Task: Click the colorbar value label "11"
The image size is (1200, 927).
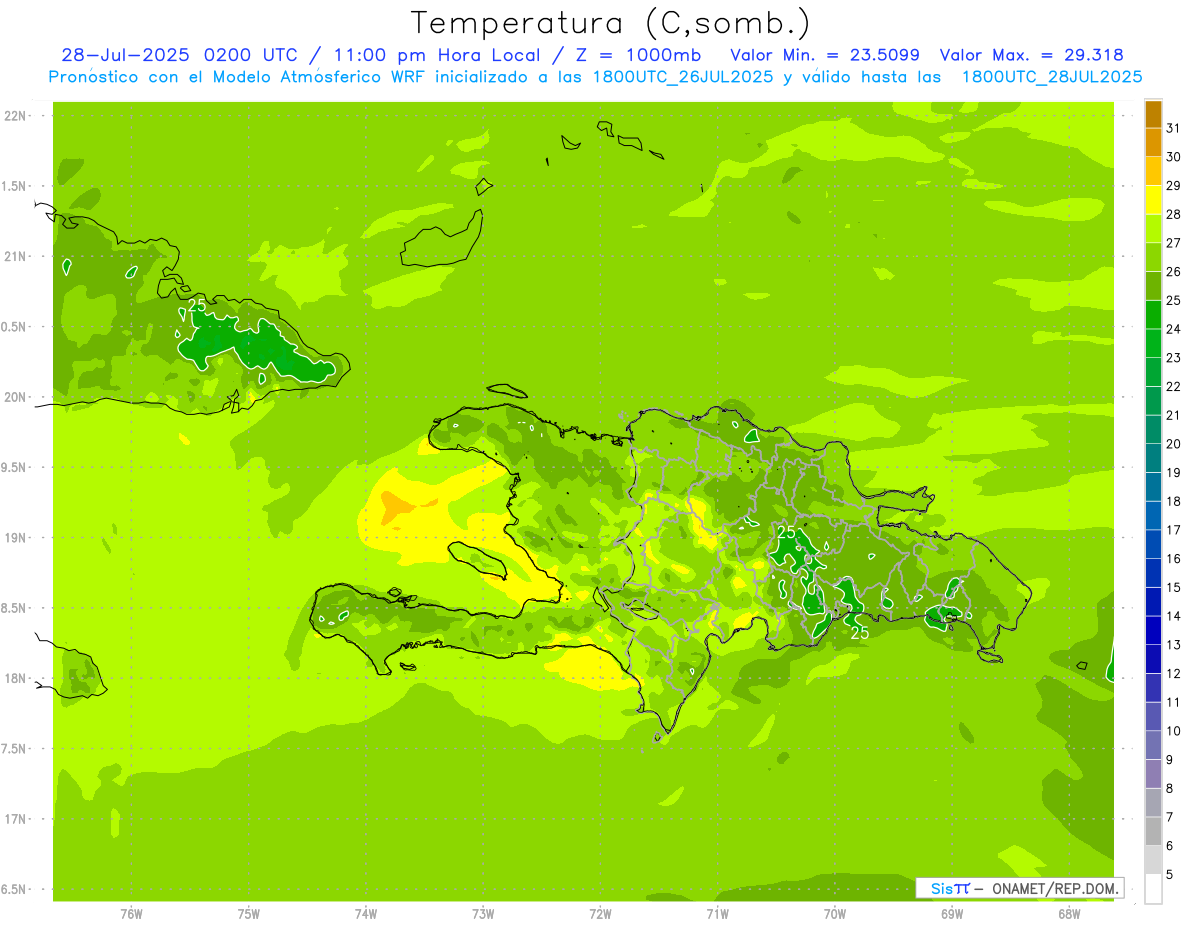Action: tap(1173, 702)
